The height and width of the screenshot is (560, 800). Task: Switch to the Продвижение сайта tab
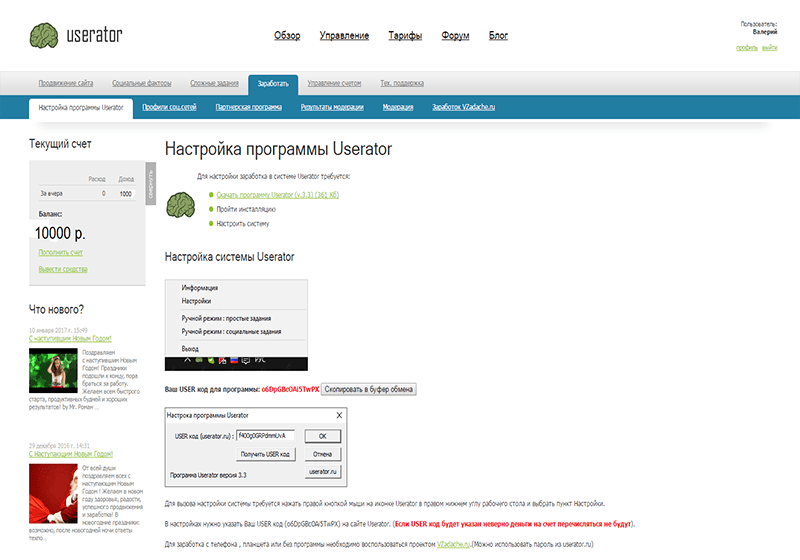click(x=66, y=83)
